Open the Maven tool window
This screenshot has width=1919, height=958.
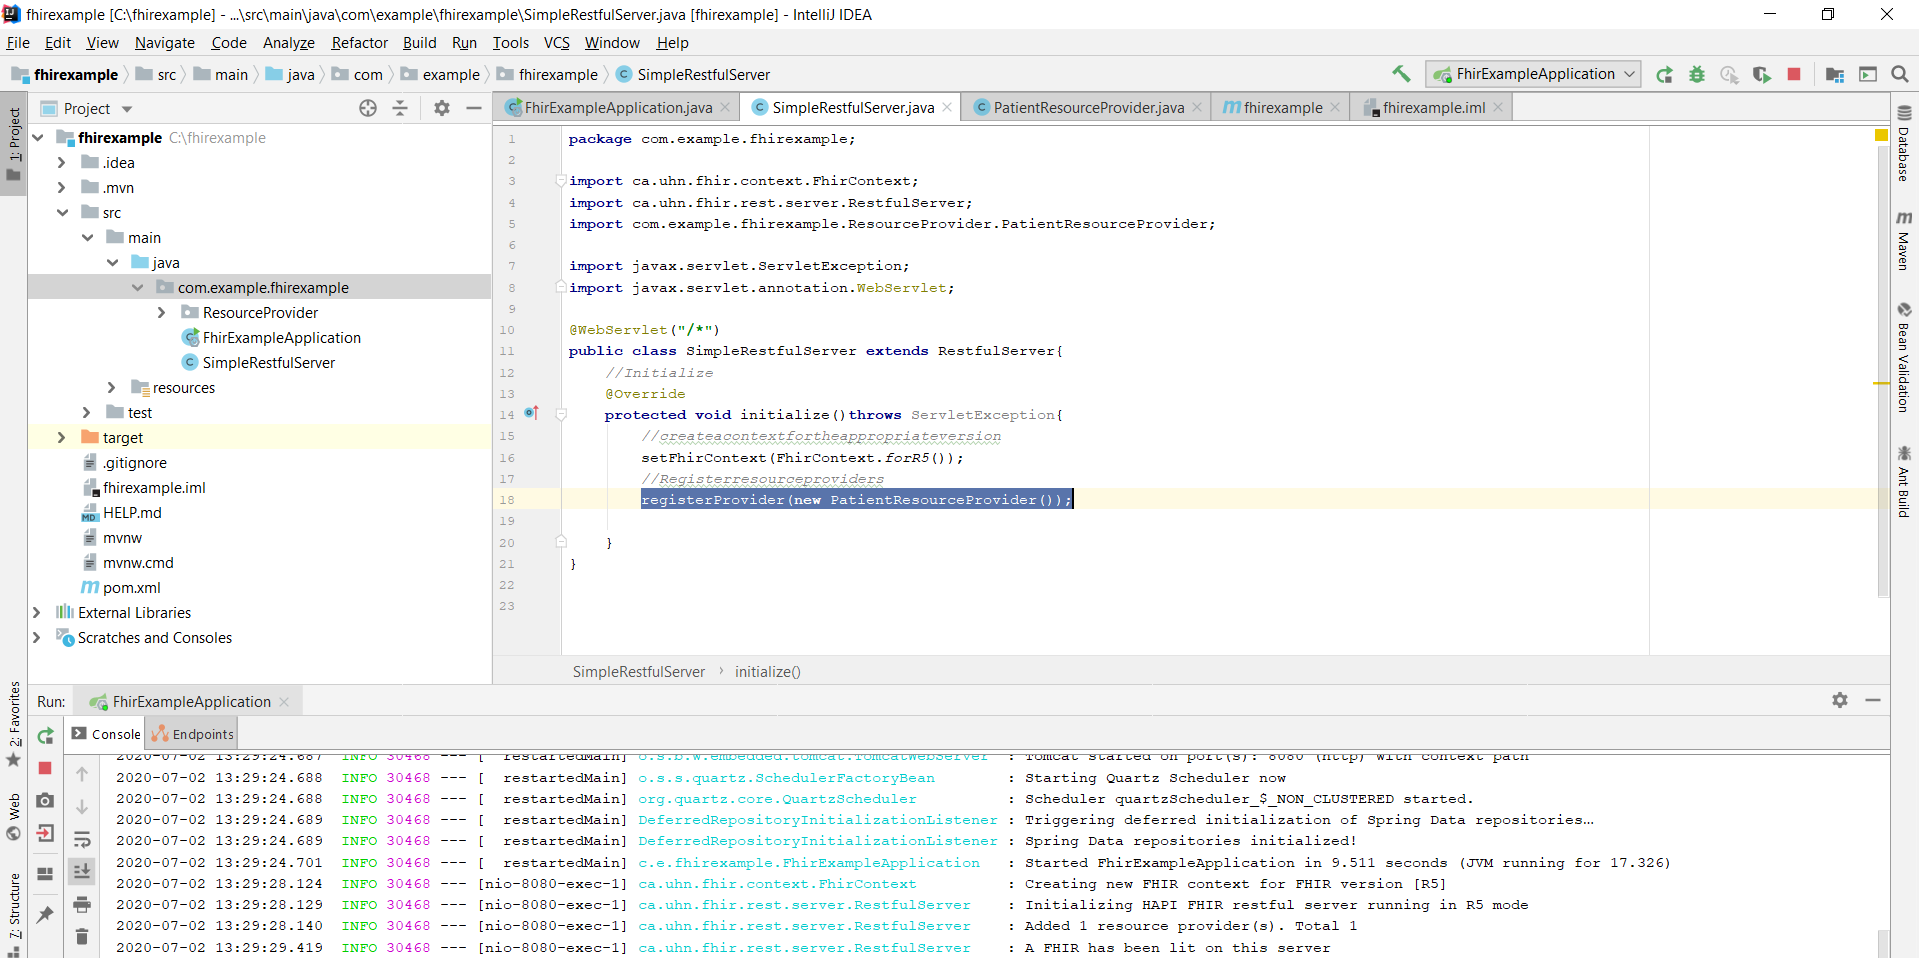click(1904, 240)
